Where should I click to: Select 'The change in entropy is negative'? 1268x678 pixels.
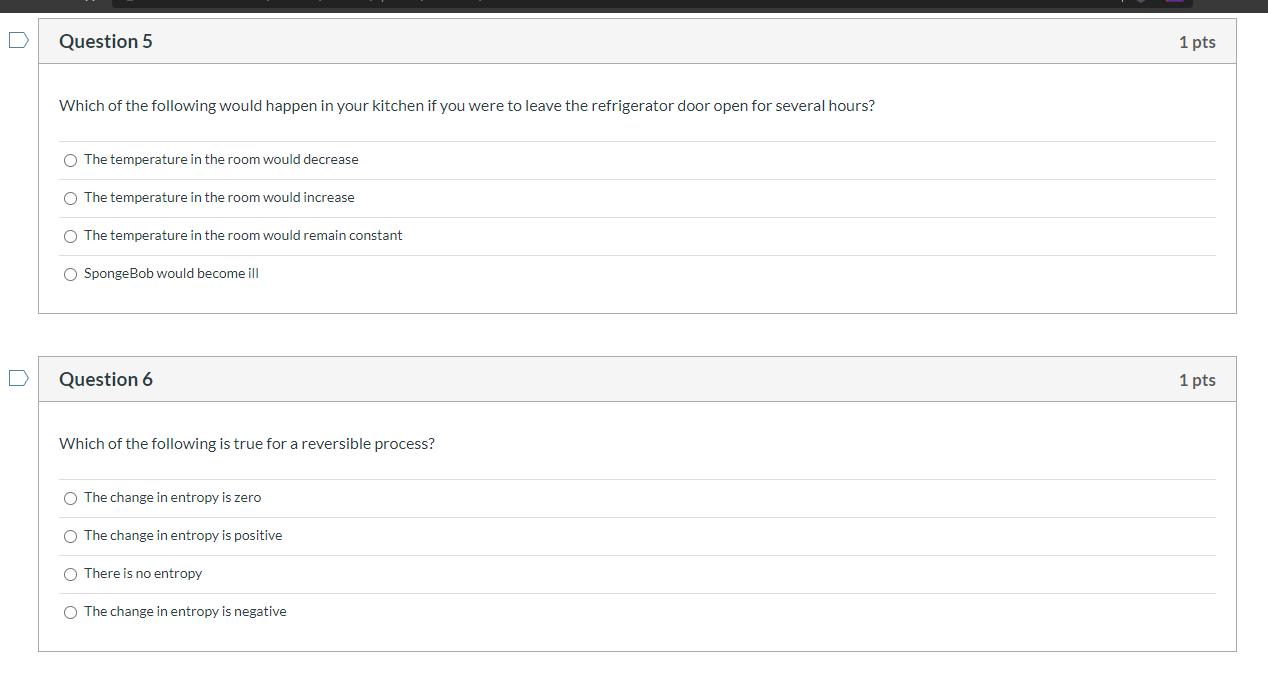pyautogui.click(x=70, y=612)
